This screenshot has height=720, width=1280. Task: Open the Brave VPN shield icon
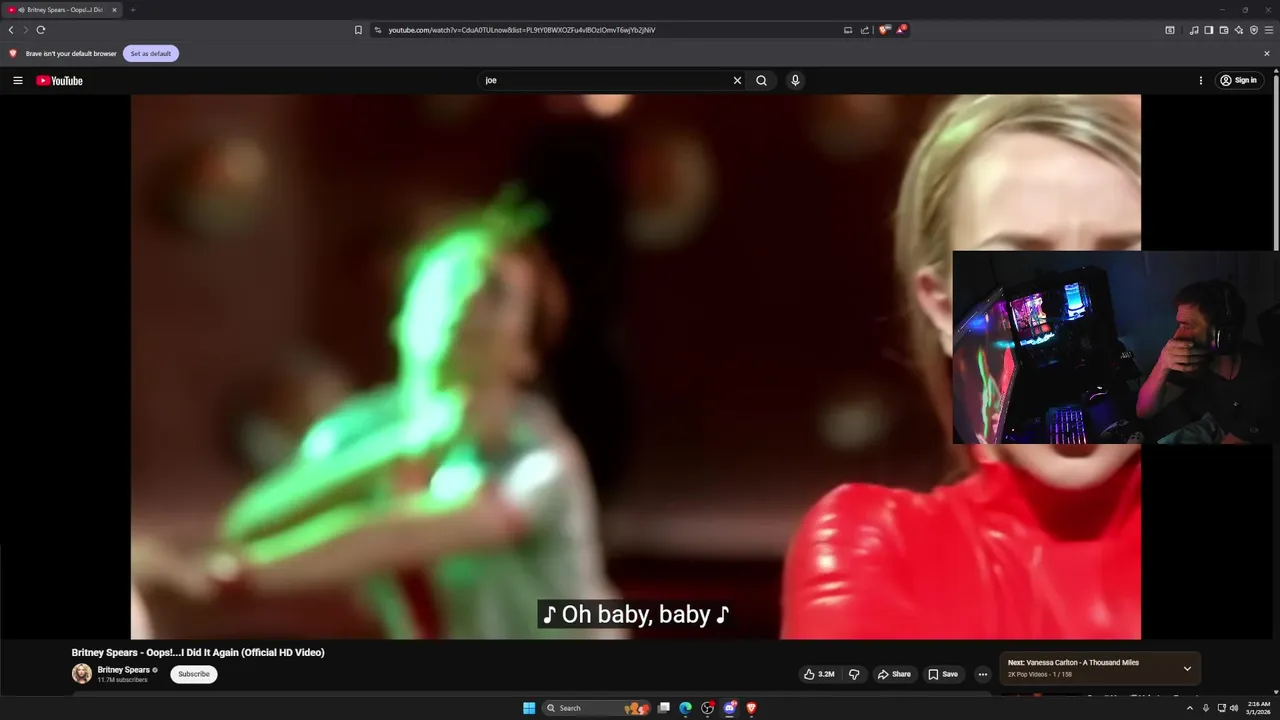1254,30
